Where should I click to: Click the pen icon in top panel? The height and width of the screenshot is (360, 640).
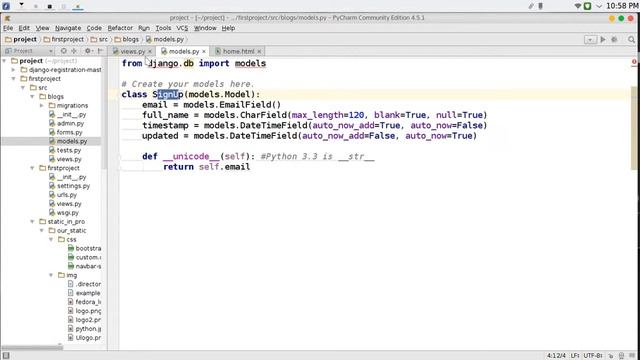(531, 6)
